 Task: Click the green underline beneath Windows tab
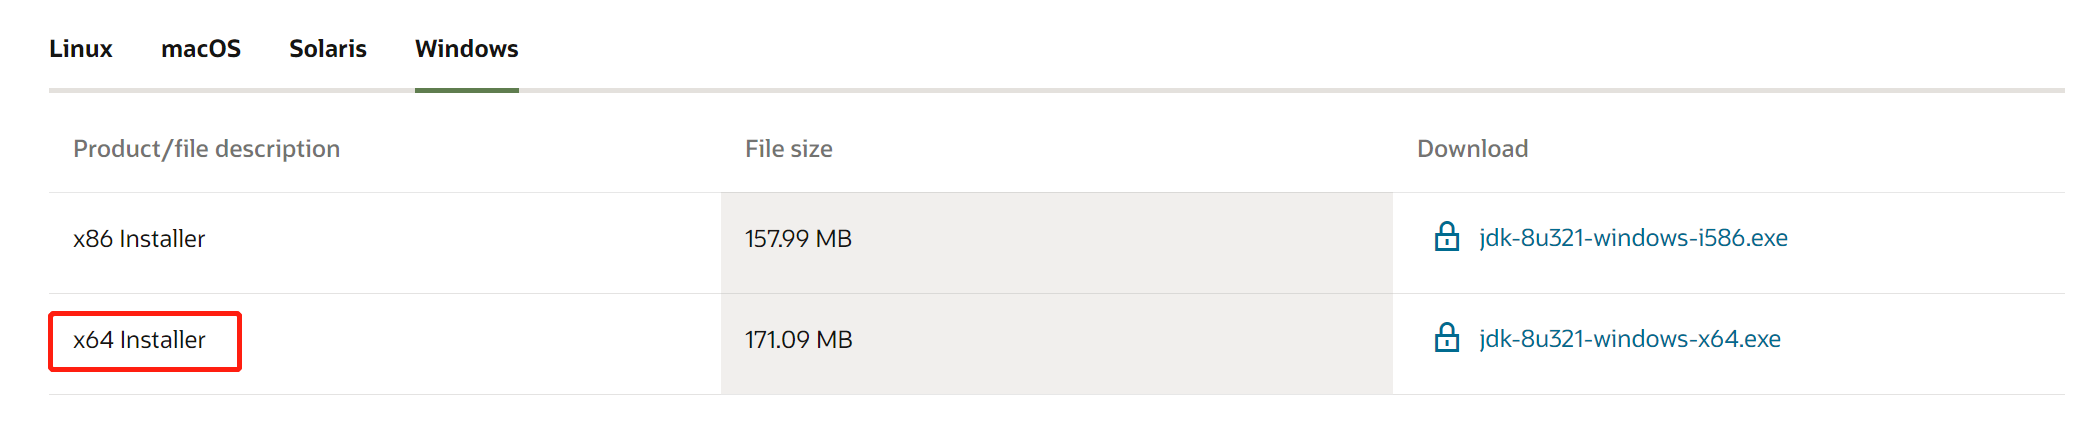click(x=466, y=90)
